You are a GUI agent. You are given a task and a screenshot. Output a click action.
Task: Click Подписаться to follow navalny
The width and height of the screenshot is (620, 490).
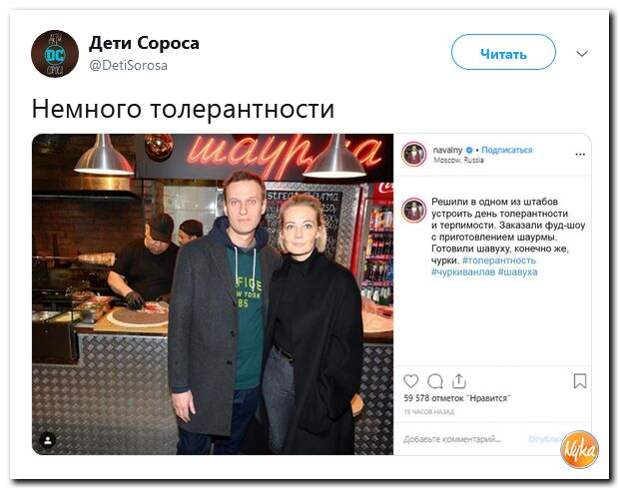click(x=507, y=149)
